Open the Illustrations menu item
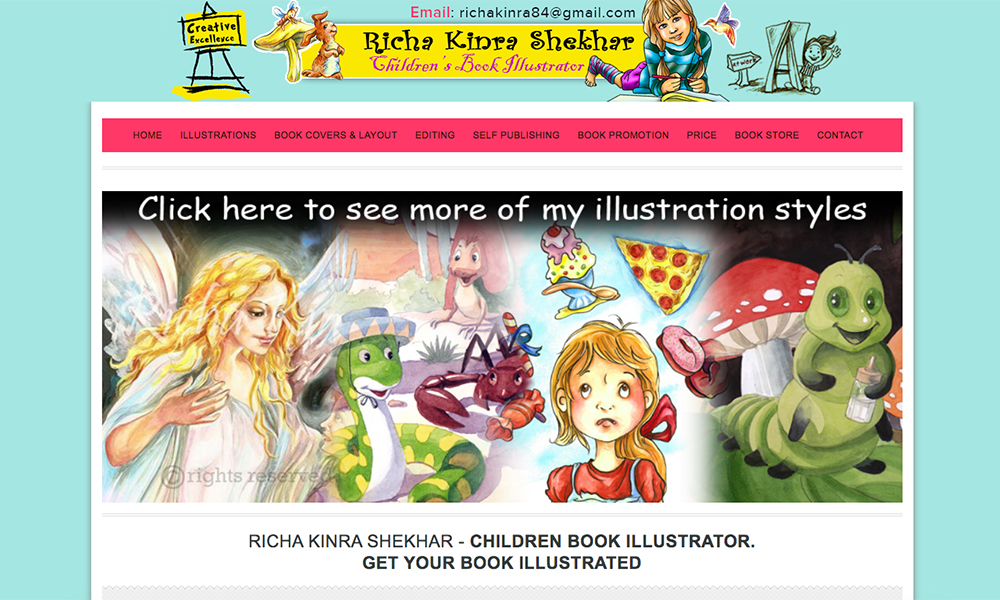 pos(218,135)
